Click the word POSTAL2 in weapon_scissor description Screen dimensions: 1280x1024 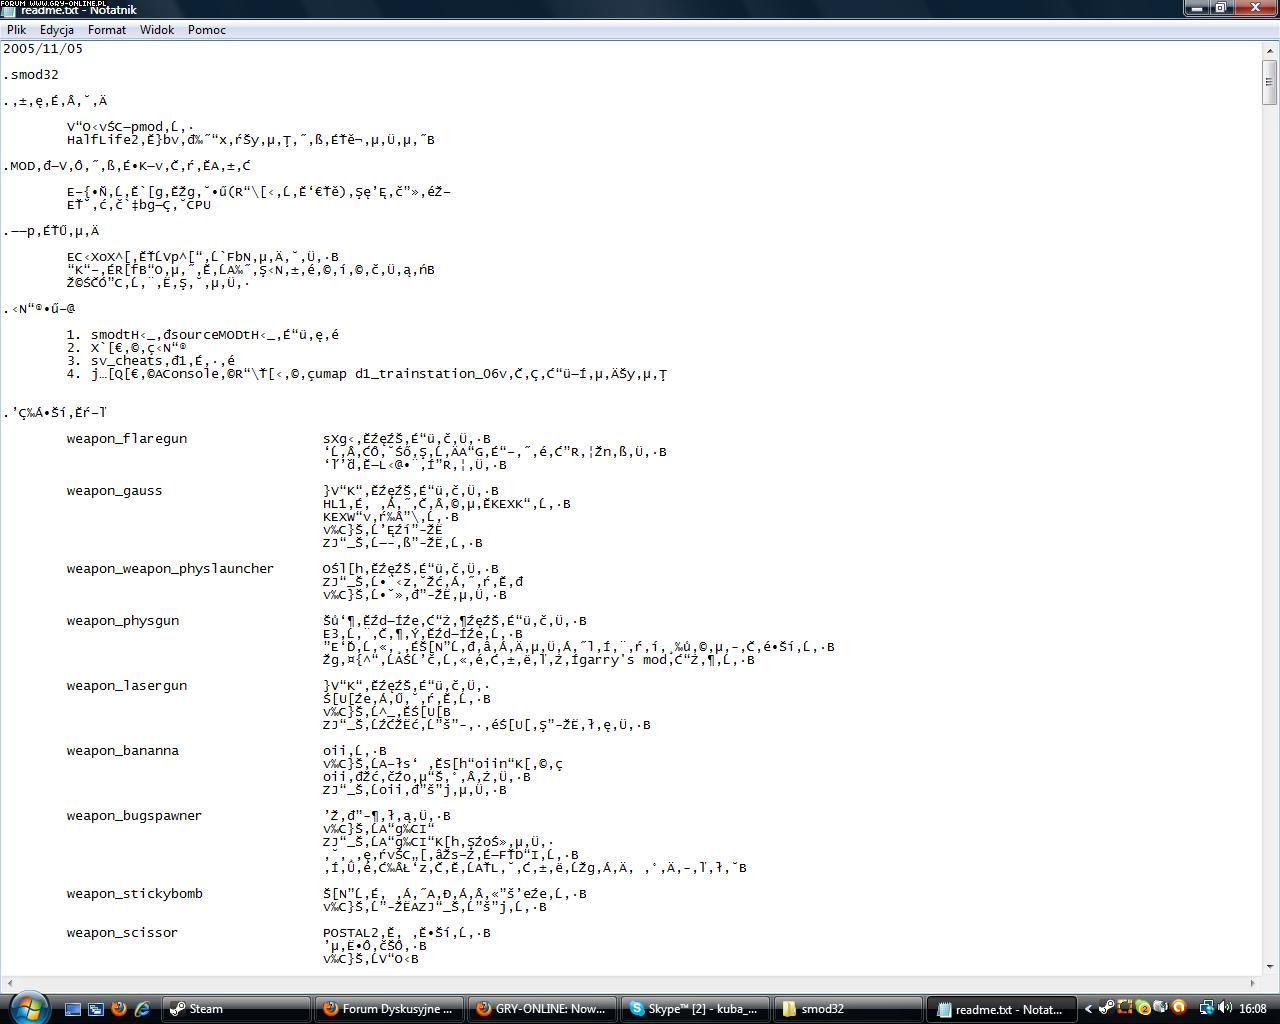point(350,933)
